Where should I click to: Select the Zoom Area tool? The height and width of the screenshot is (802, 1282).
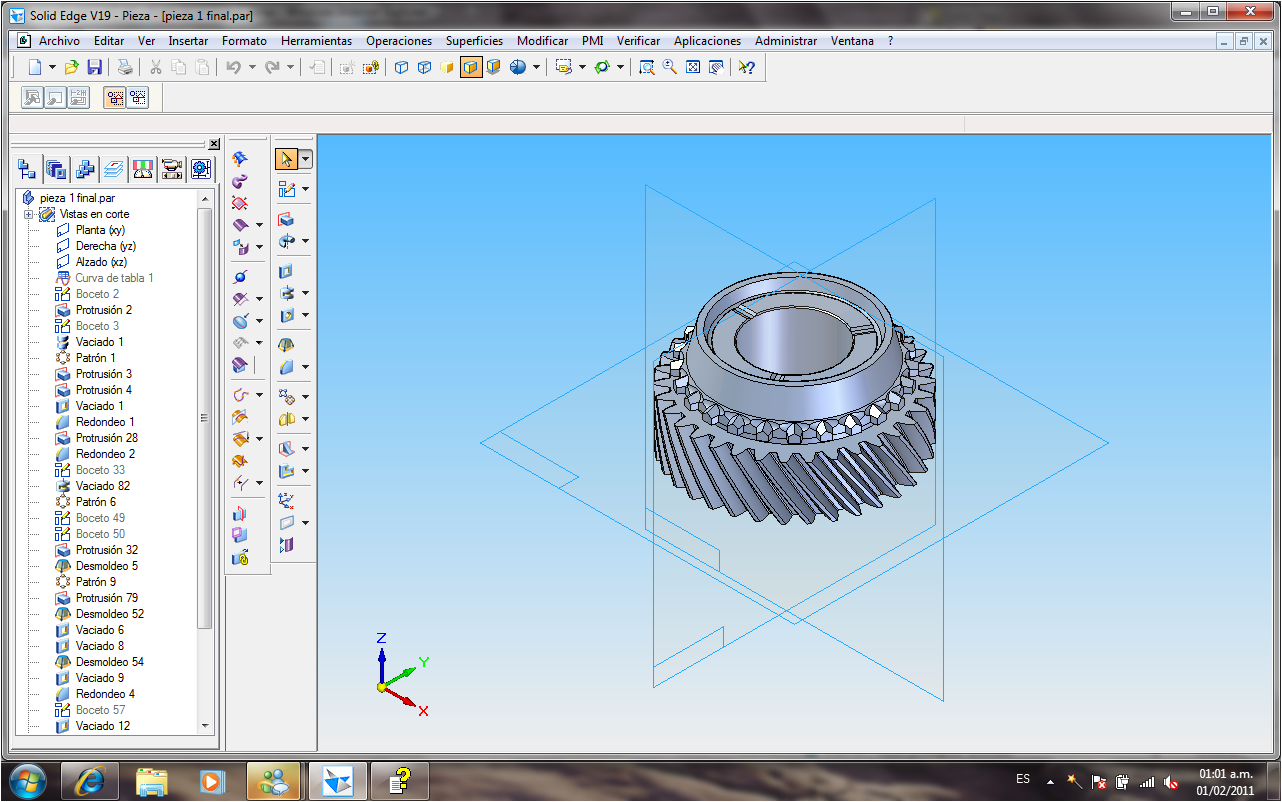tap(647, 67)
